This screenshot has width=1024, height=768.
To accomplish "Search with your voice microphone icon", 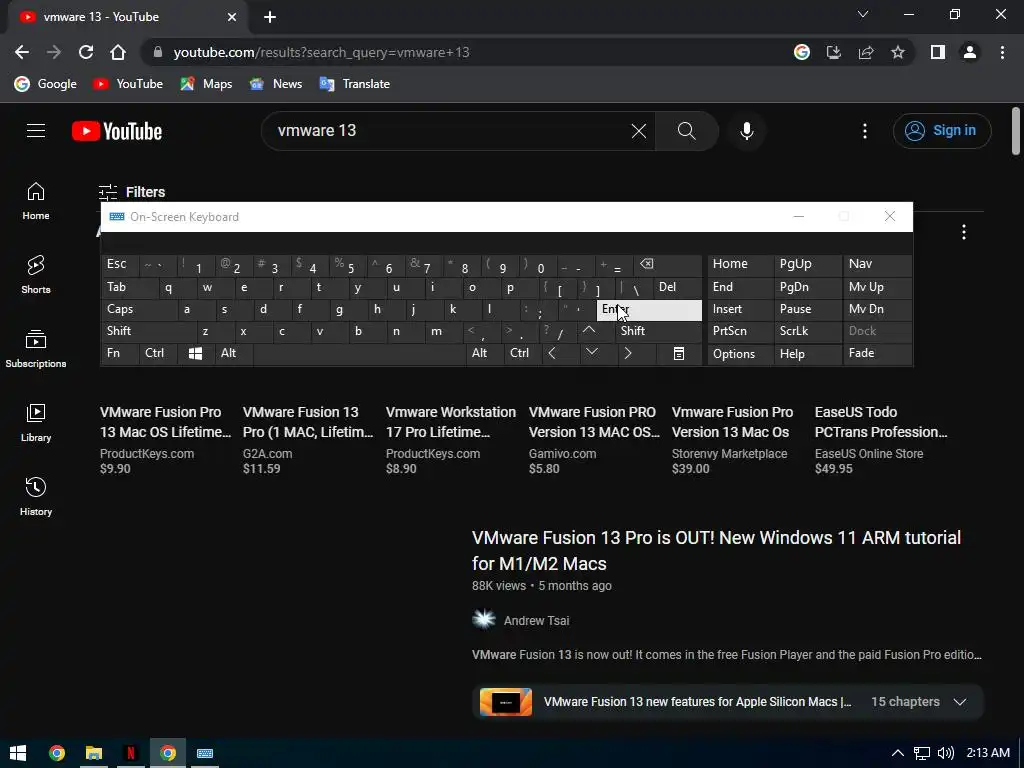I will [746, 131].
